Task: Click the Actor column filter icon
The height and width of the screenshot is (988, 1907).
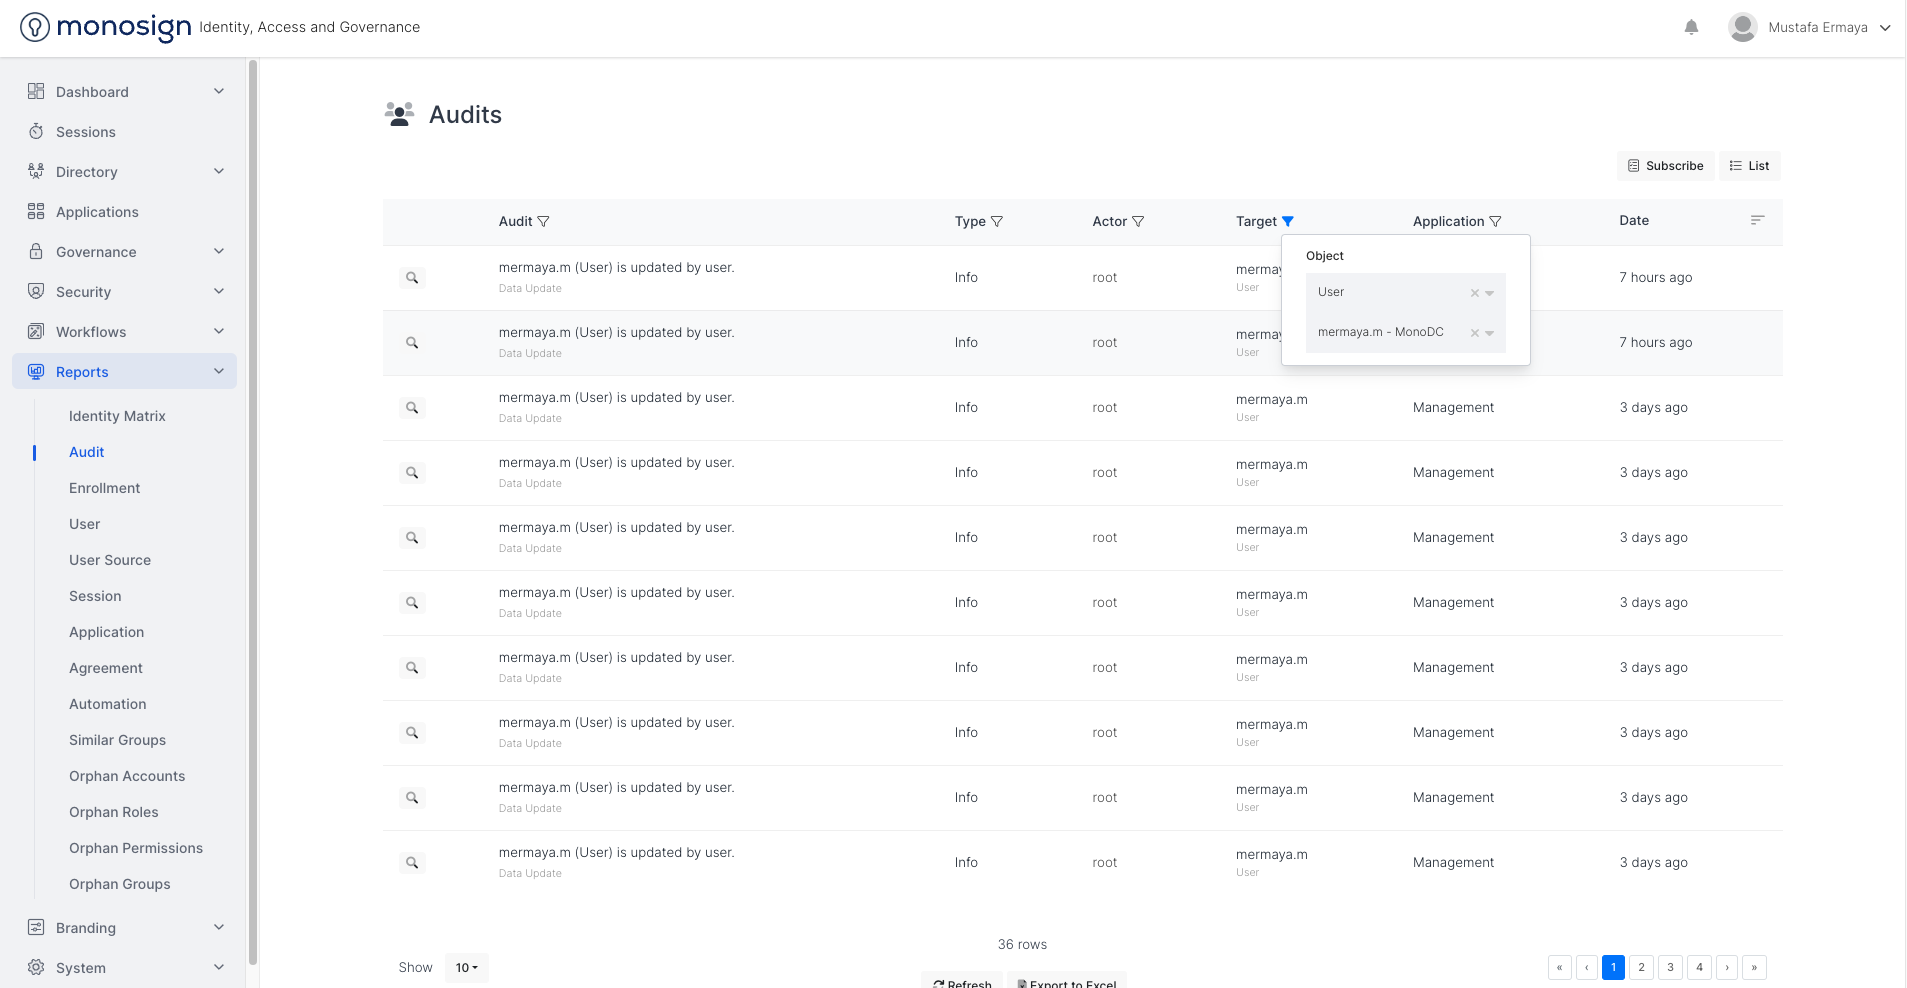Action: (1138, 222)
